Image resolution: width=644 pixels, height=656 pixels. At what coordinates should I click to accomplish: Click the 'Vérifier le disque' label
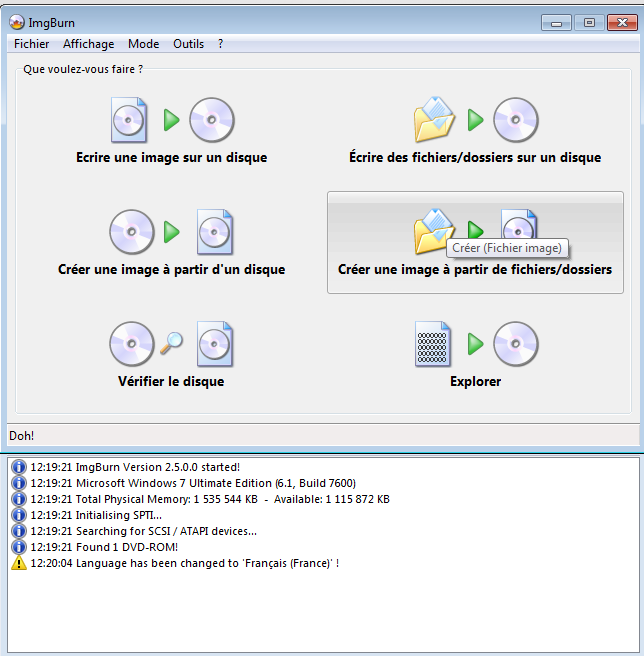tap(171, 382)
